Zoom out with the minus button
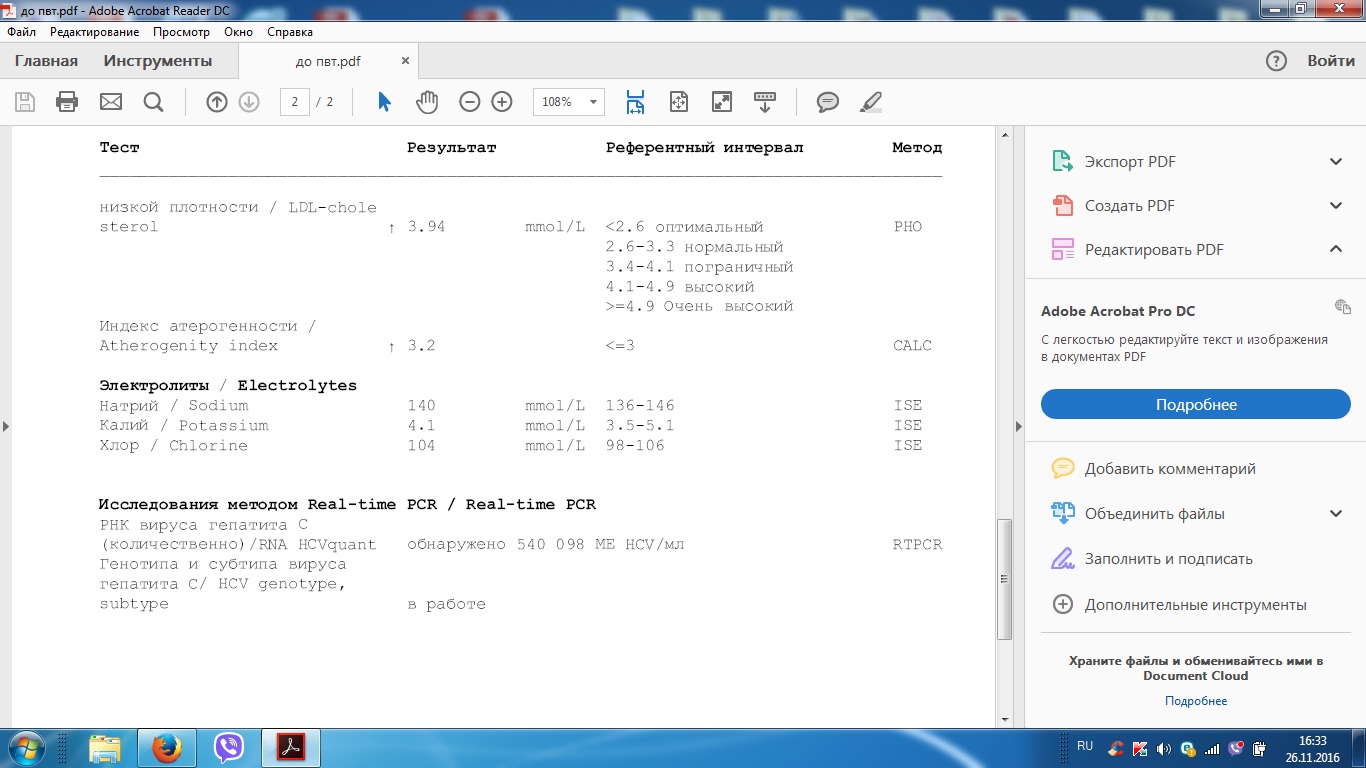Screen dimensions: 1366x768 click(470, 102)
